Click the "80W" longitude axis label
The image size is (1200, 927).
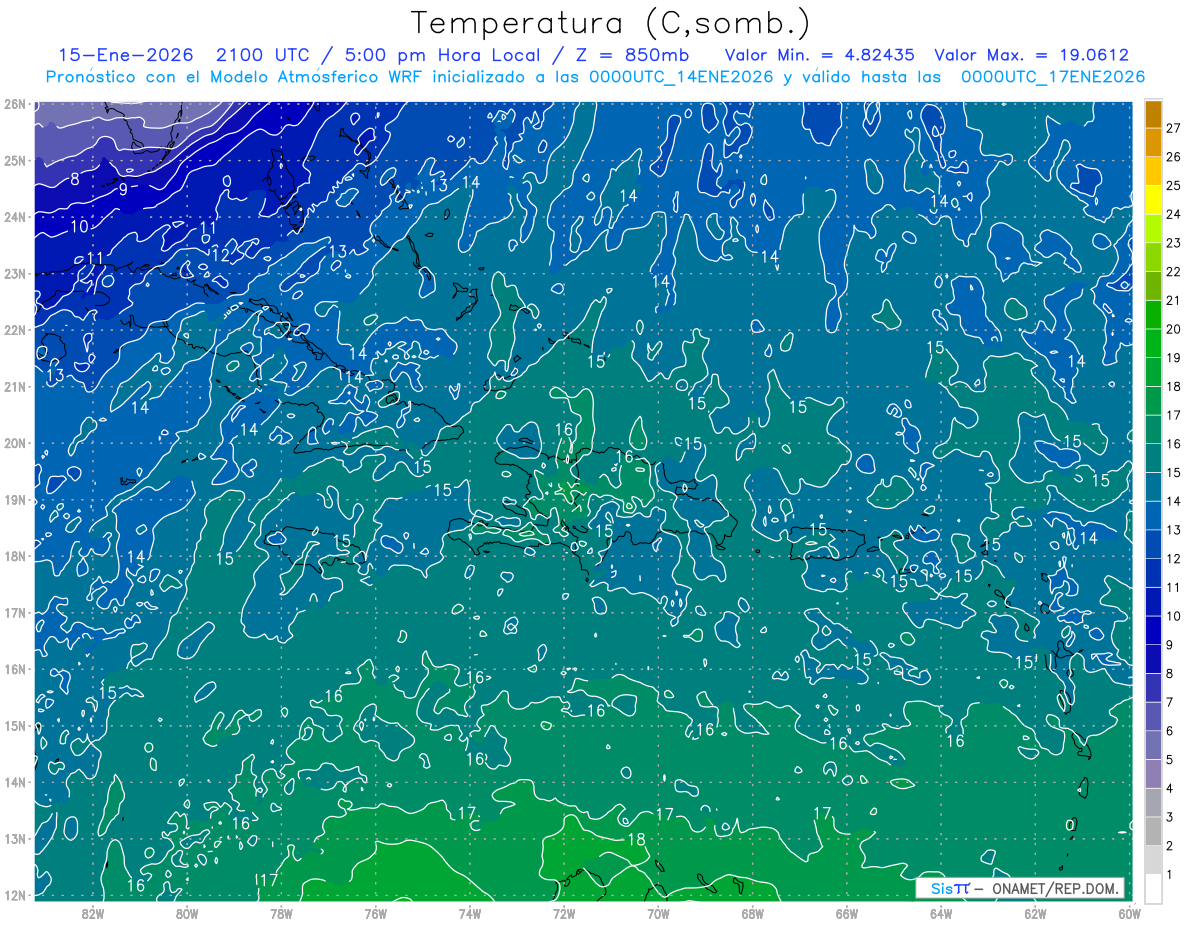coord(187,912)
